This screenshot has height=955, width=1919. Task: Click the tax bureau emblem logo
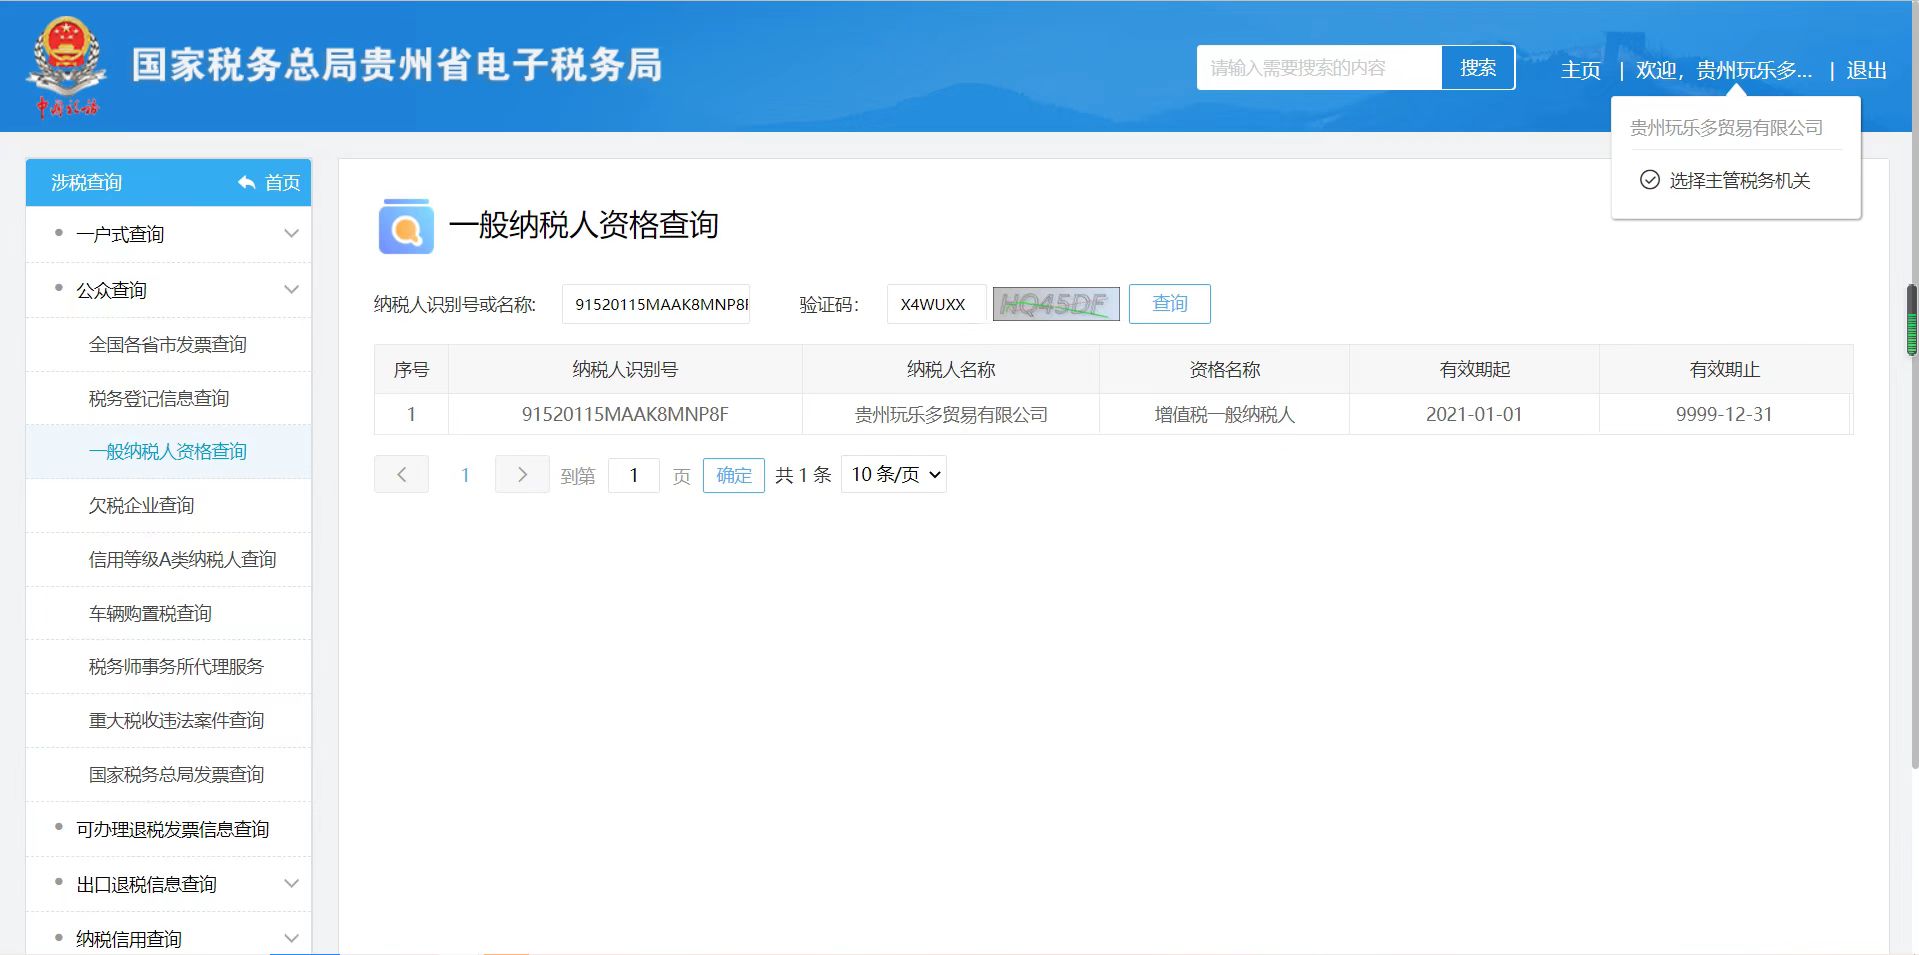pyautogui.click(x=66, y=65)
